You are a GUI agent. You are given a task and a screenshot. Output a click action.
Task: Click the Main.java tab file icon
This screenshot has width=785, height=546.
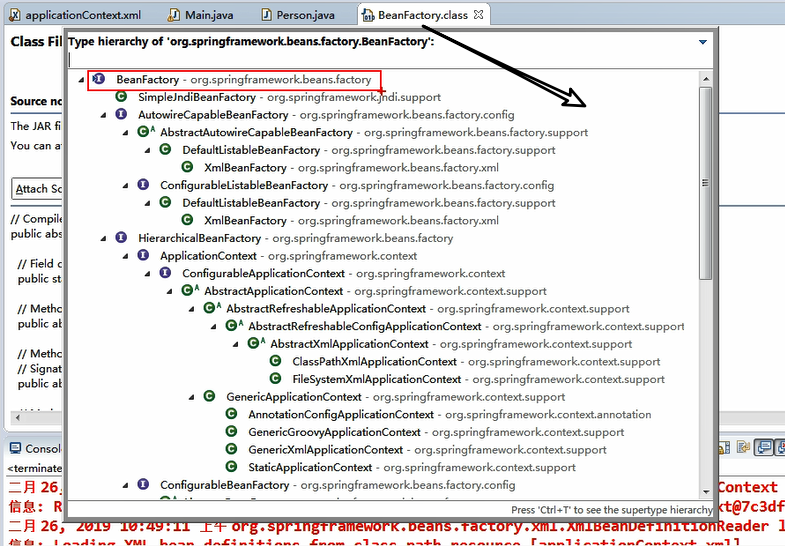click(x=174, y=15)
